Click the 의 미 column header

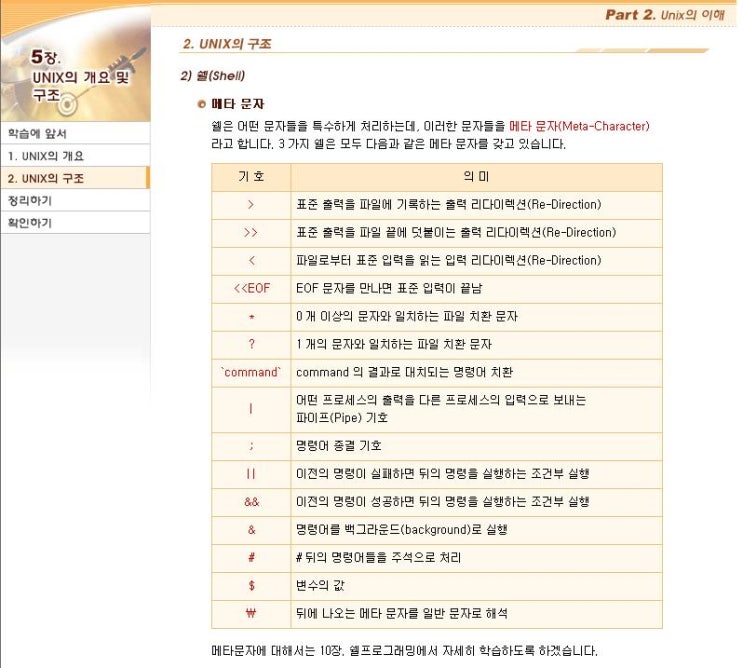[x=476, y=177]
